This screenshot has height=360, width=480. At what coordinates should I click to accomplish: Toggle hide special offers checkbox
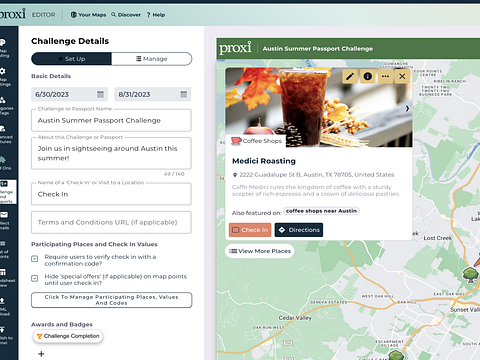35,278
